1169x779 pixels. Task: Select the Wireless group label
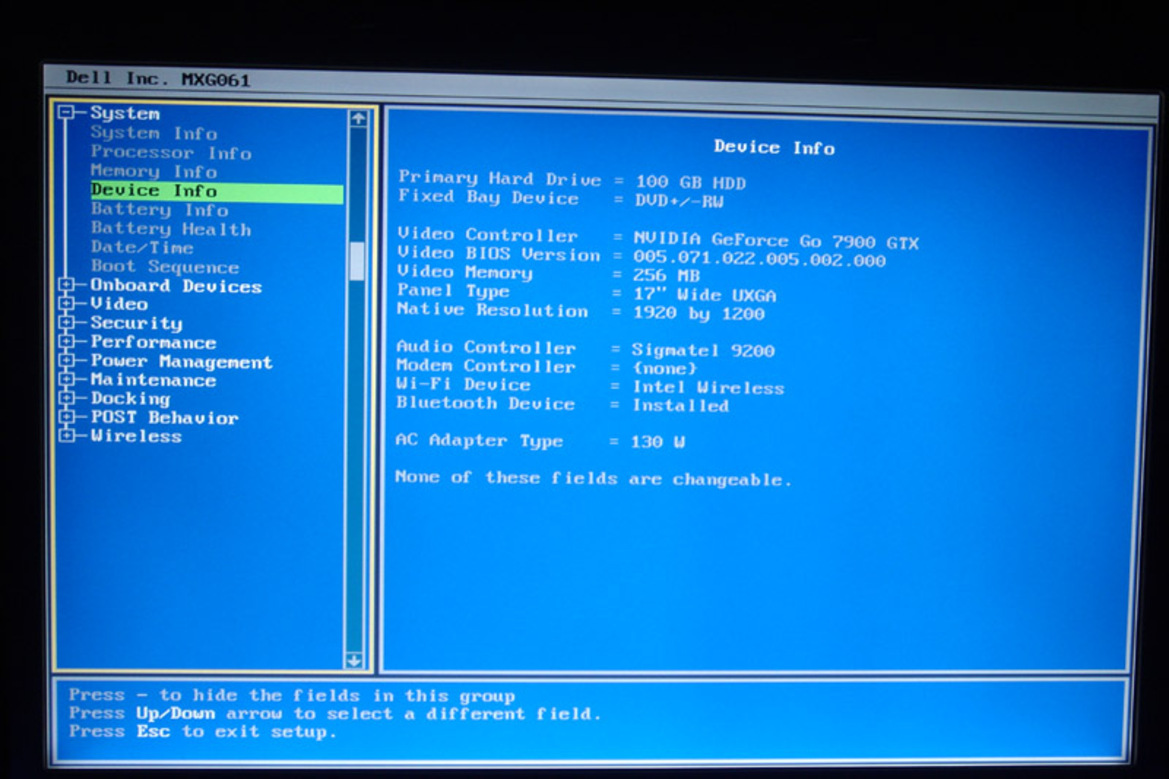[136, 436]
